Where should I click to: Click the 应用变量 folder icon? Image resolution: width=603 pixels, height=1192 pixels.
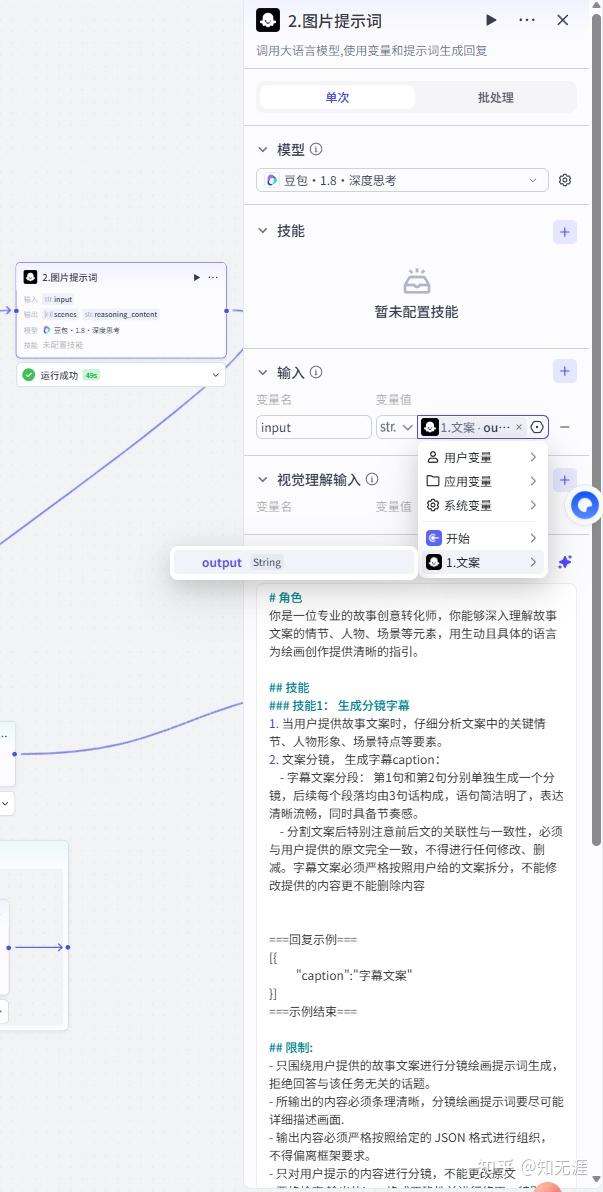(433, 481)
